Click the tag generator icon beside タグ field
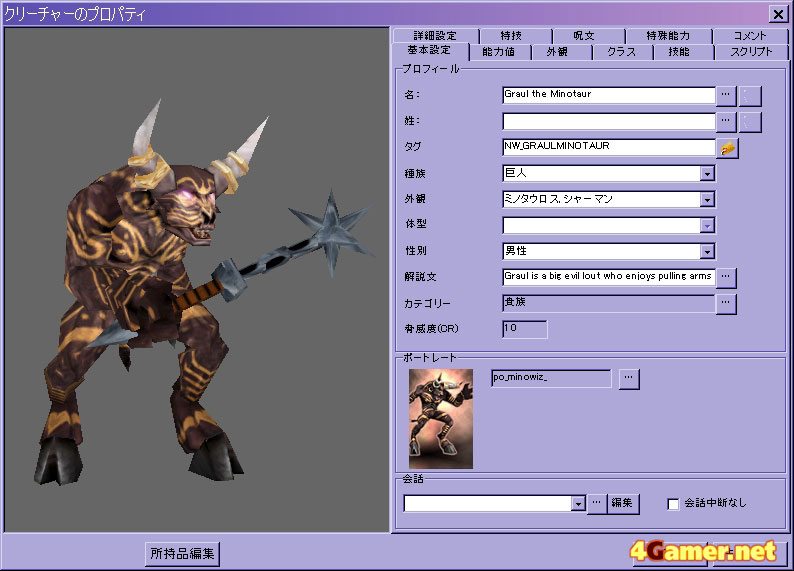 pyautogui.click(x=728, y=148)
